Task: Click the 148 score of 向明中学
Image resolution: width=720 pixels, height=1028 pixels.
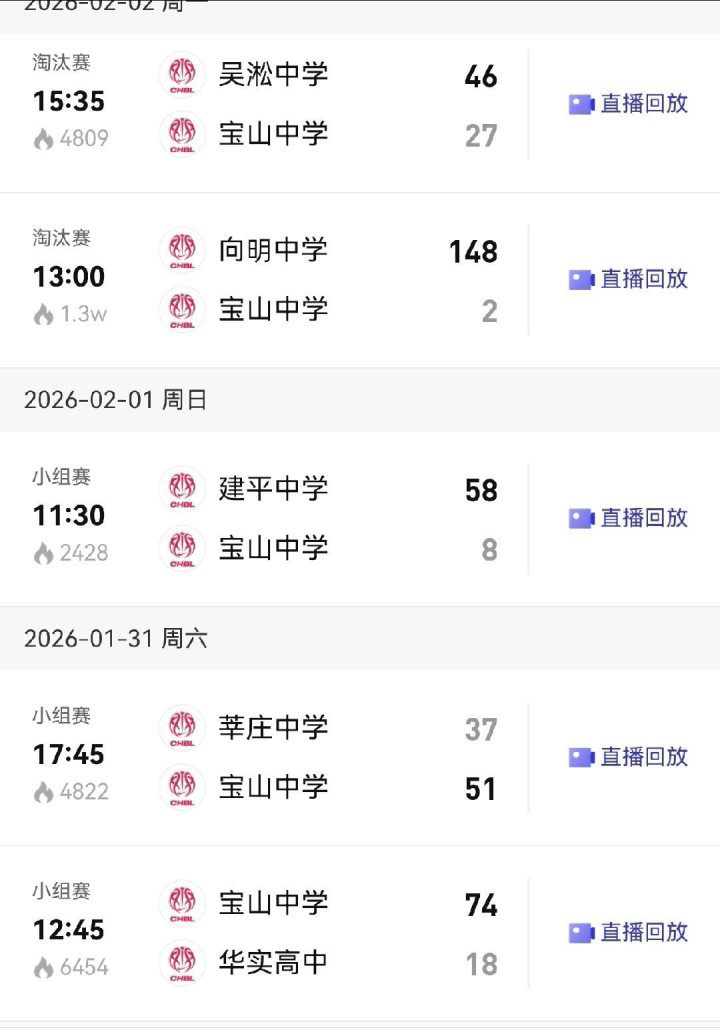Action: coord(473,251)
